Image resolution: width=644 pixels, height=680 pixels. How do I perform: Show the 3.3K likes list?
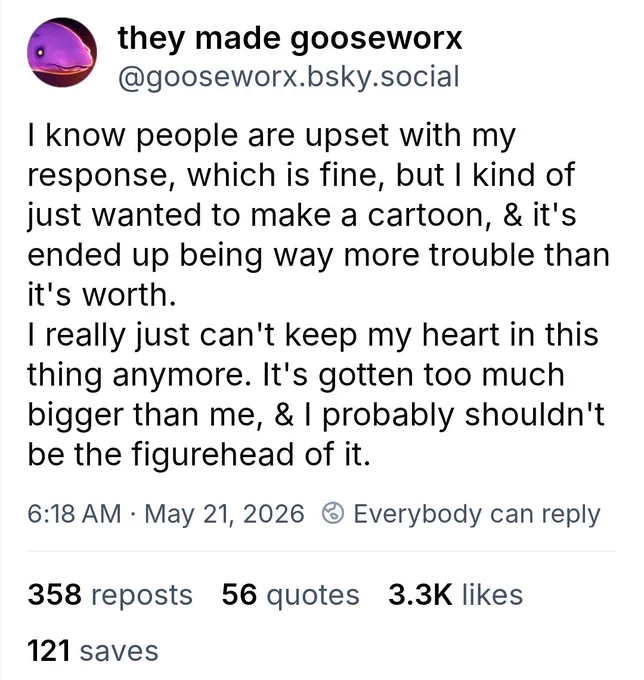coord(455,595)
